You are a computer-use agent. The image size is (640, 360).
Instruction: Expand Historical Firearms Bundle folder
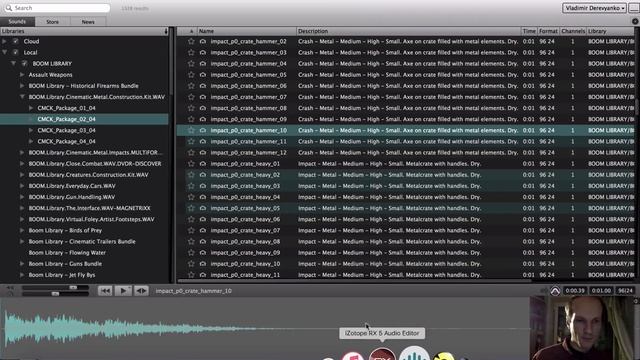[x=22, y=86]
